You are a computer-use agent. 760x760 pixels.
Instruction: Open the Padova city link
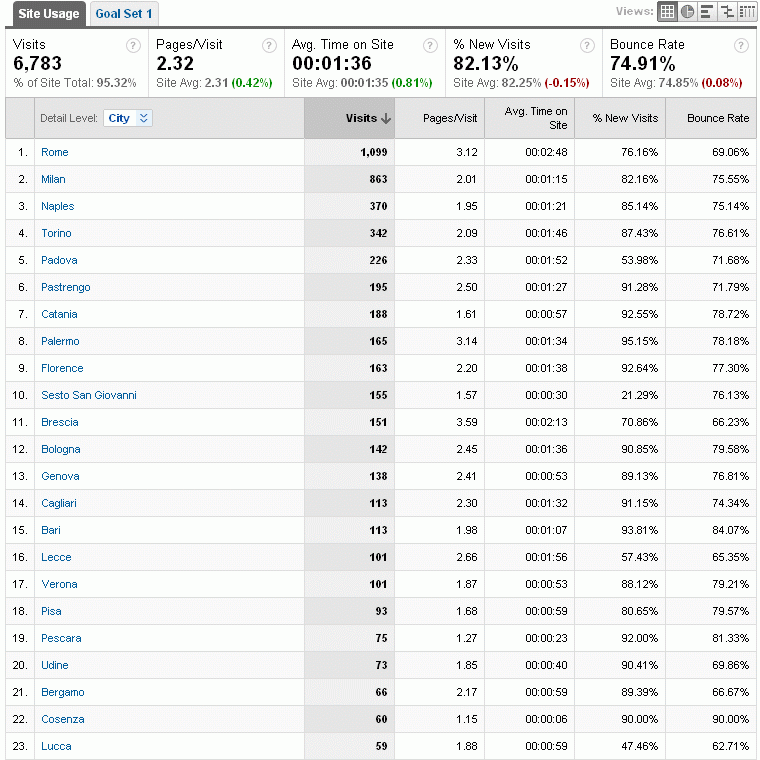(59, 260)
